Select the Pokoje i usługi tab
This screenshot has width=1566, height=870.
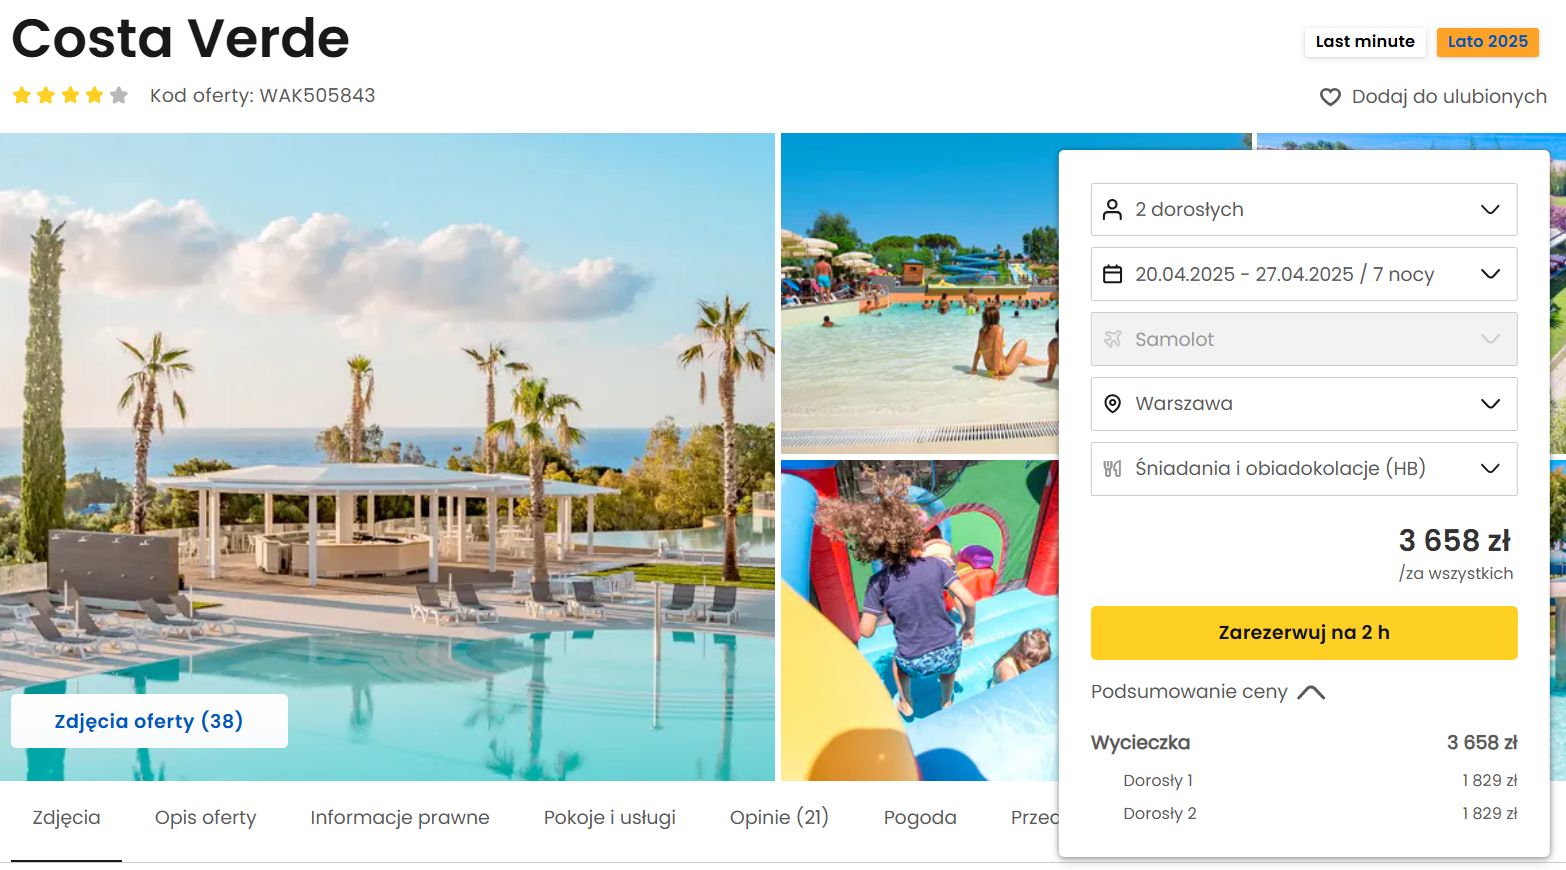coord(610,818)
